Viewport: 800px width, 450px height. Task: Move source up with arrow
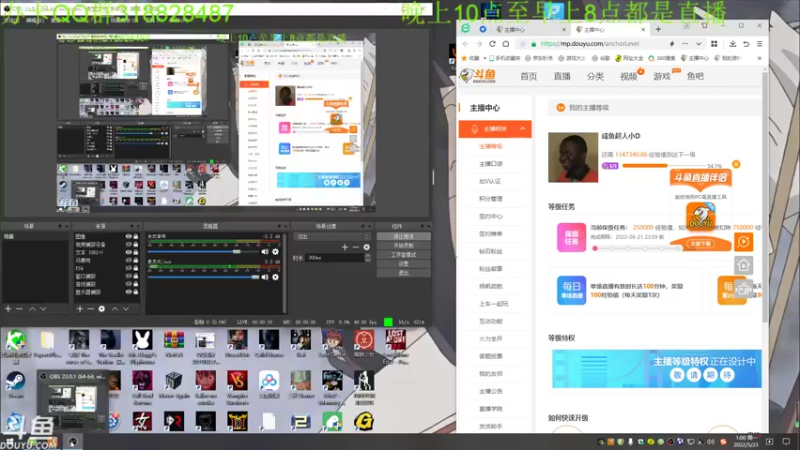[x=115, y=309]
